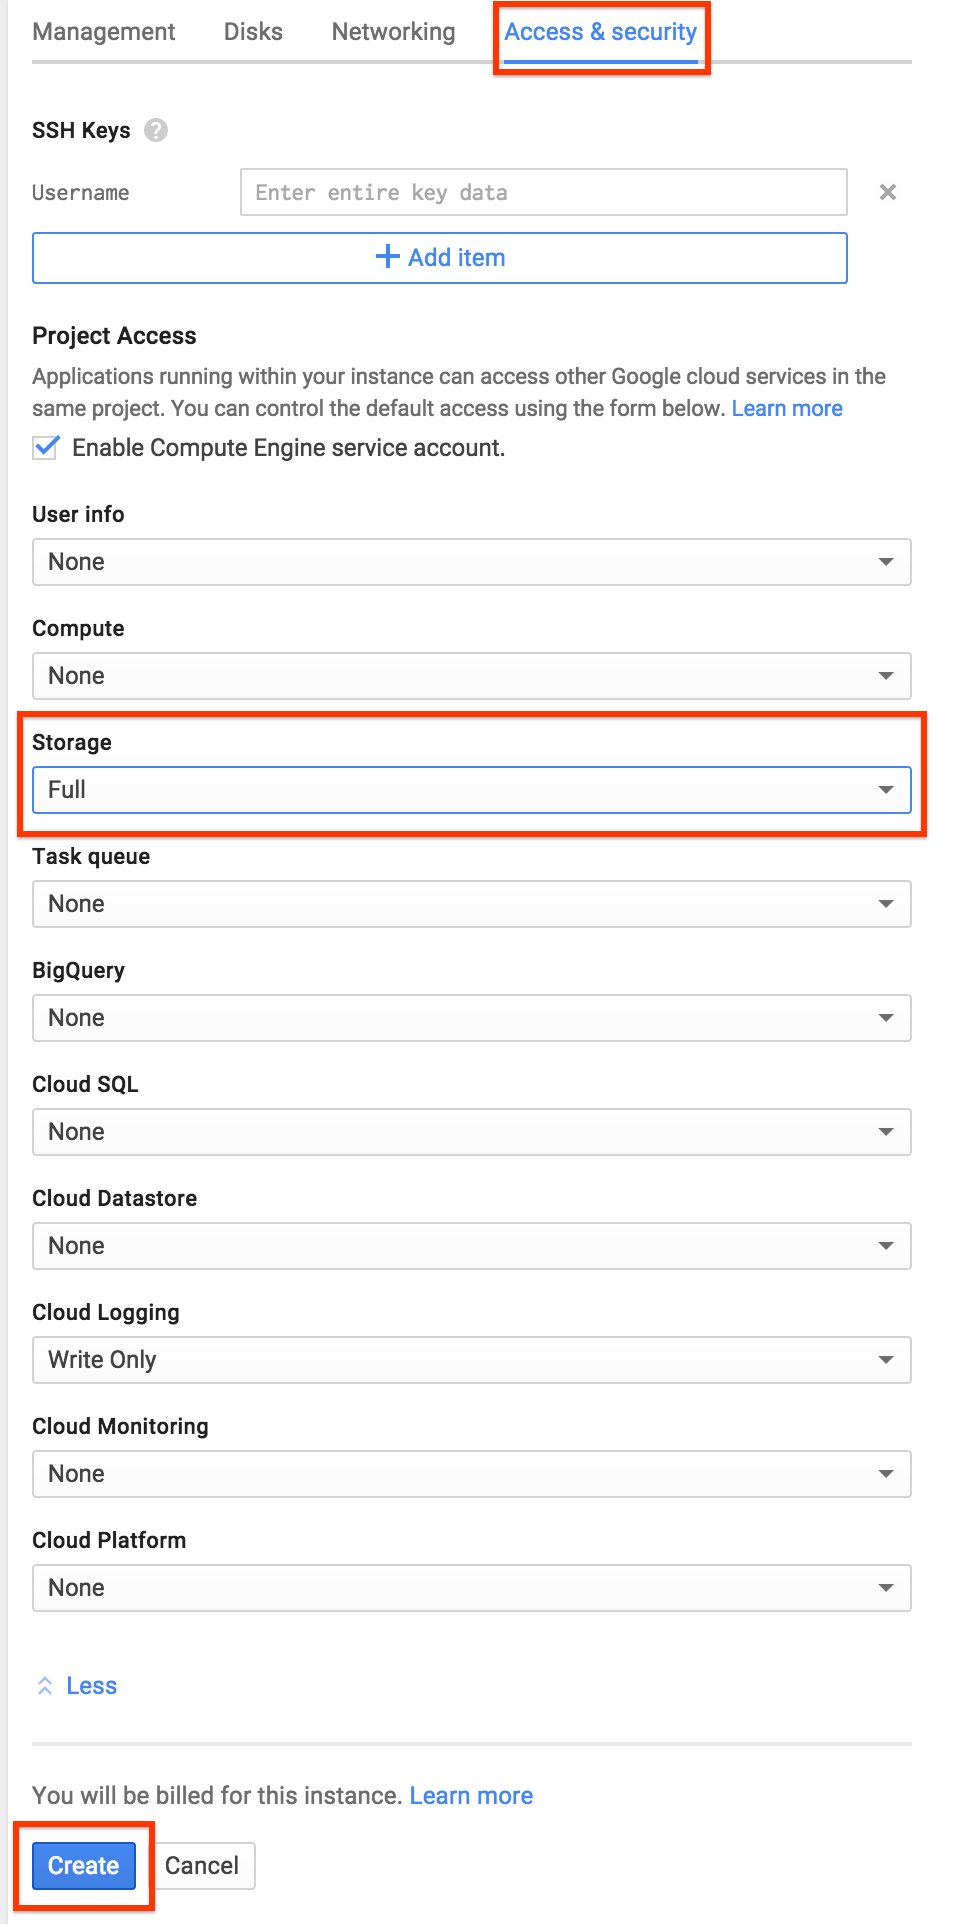Click the blue Create button
The height and width of the screenshot is (1926, 956).
[x=84, y=1866]
